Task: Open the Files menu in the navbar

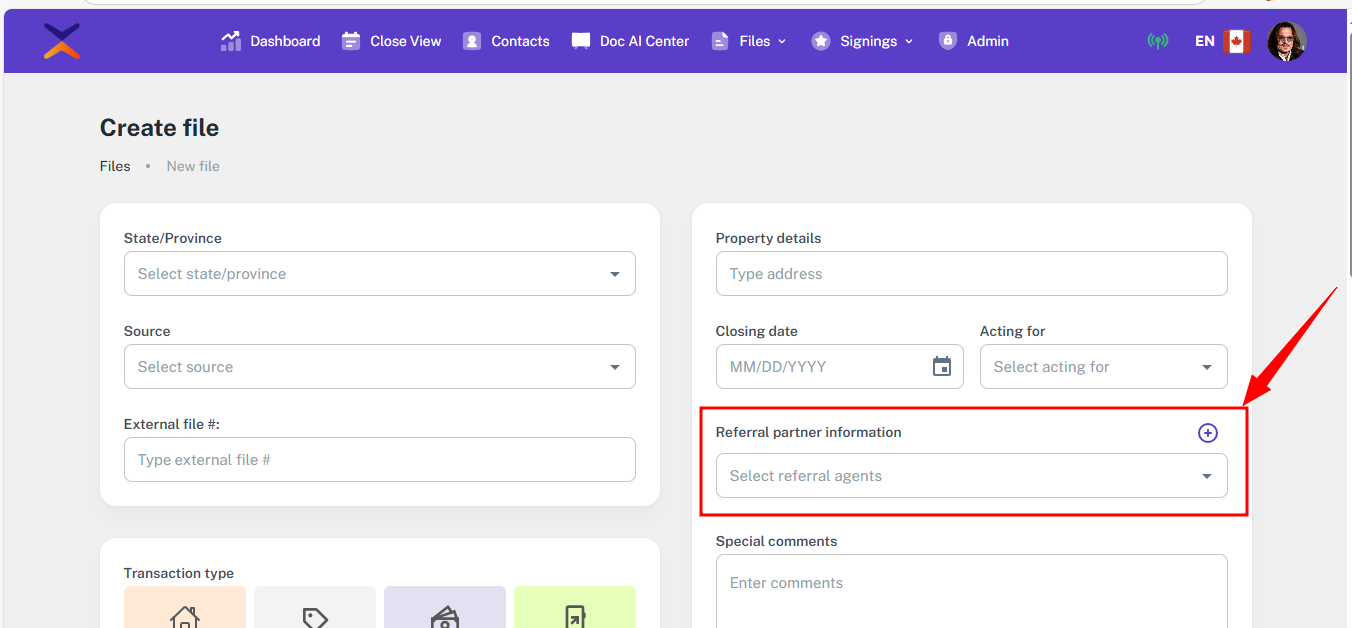Action: pos(749,41)
